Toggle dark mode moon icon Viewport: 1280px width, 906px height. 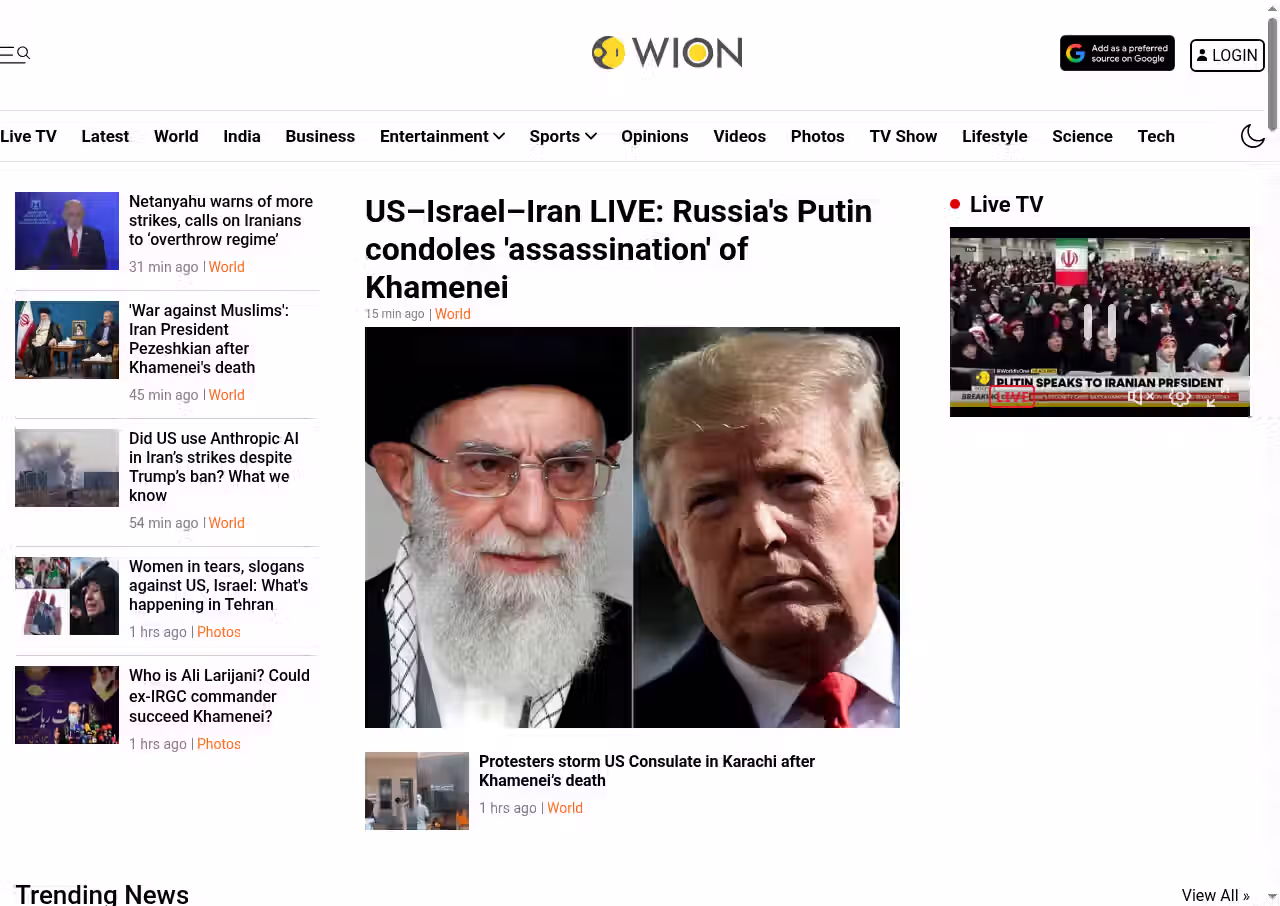point(1253,136)
